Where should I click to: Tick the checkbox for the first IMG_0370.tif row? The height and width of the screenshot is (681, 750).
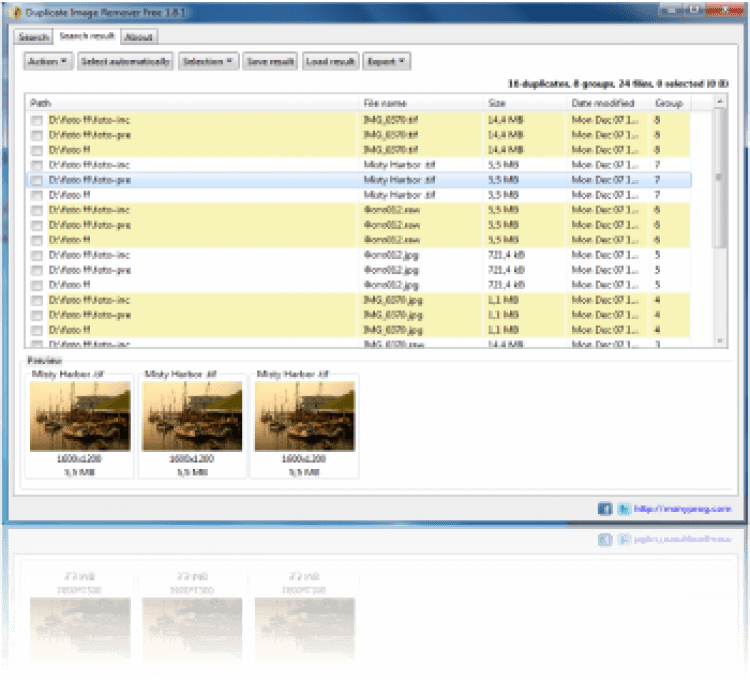click(37, 120)
